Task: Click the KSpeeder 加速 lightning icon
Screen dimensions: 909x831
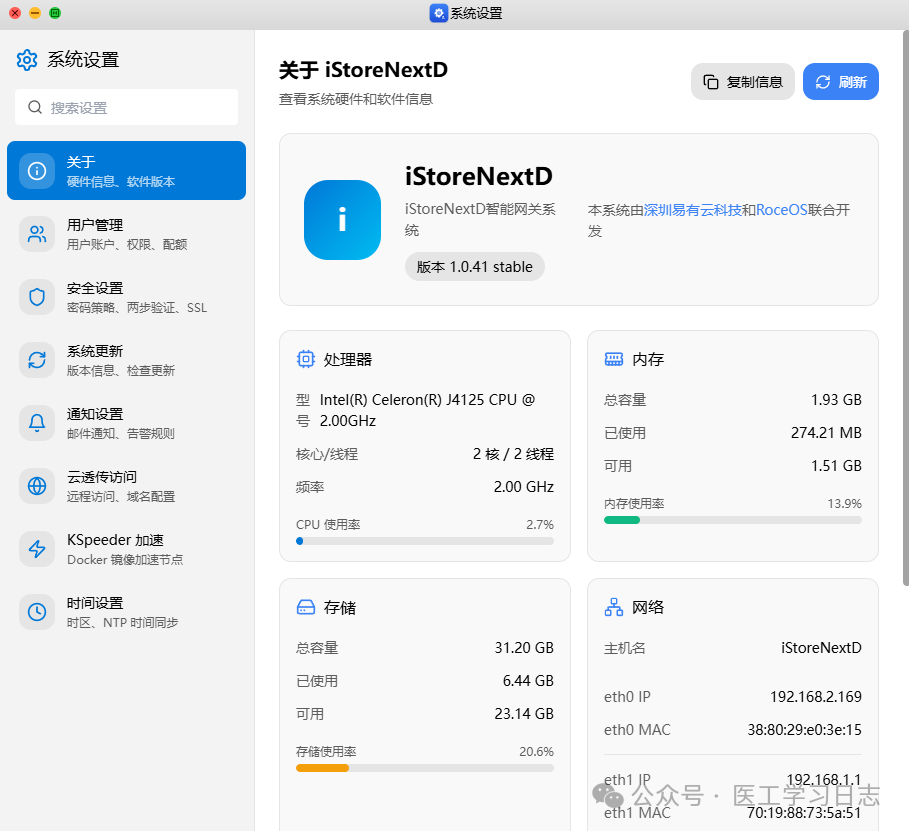Action: [37, 549]
